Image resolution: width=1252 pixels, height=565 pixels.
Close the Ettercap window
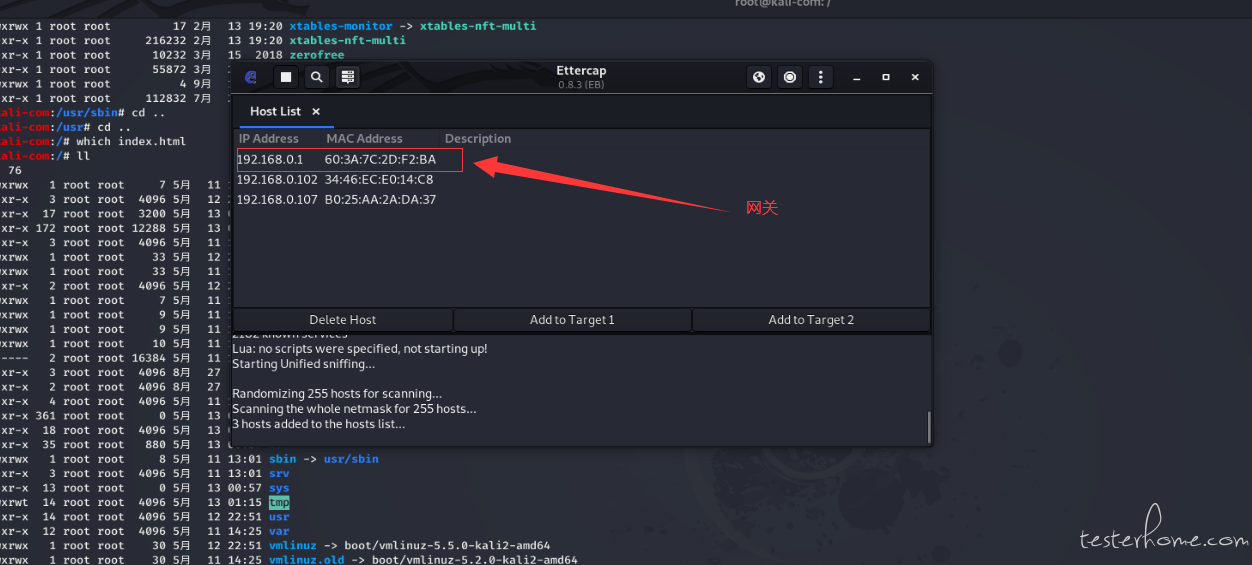point(915,77)
